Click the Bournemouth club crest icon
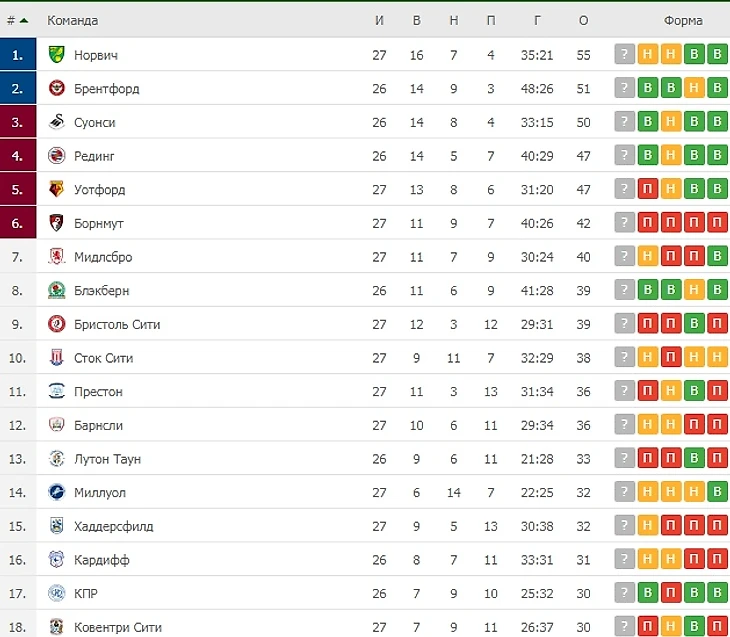This screenshot has height=637, width=730. point(57,223)
